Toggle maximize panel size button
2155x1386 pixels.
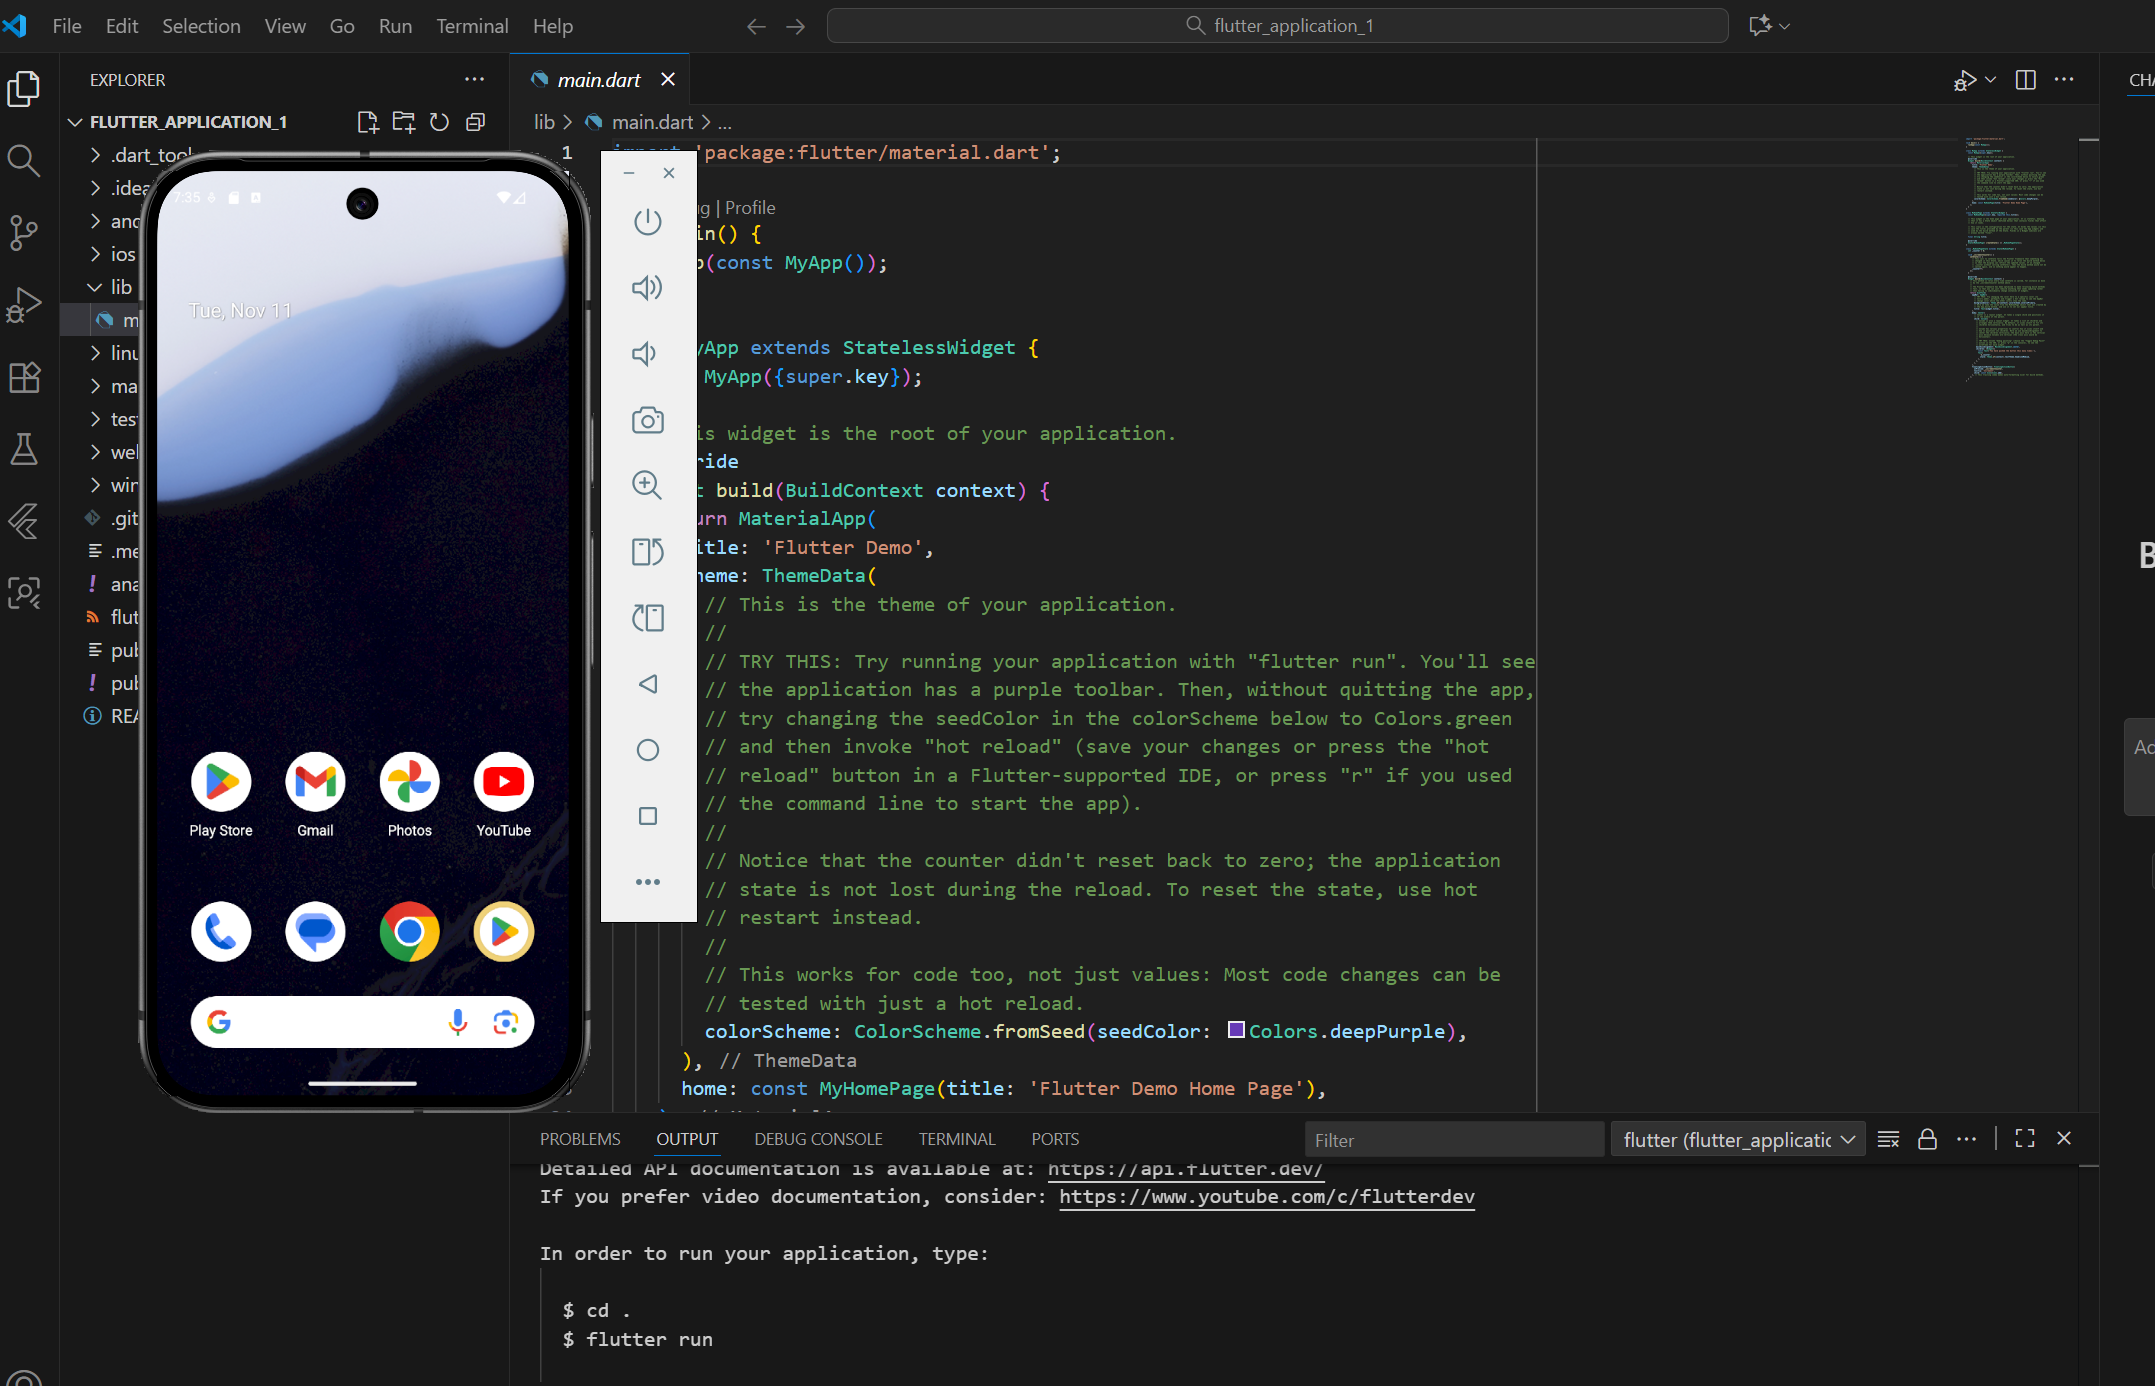tap(2025, 1139)
